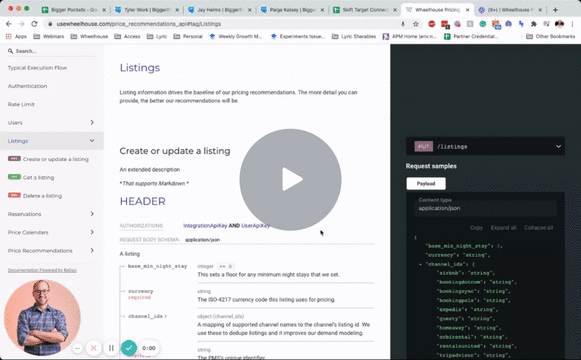581x360 pixels.
Task: Open Partner Credential bookmark
Action: click(x=471, y=36)
